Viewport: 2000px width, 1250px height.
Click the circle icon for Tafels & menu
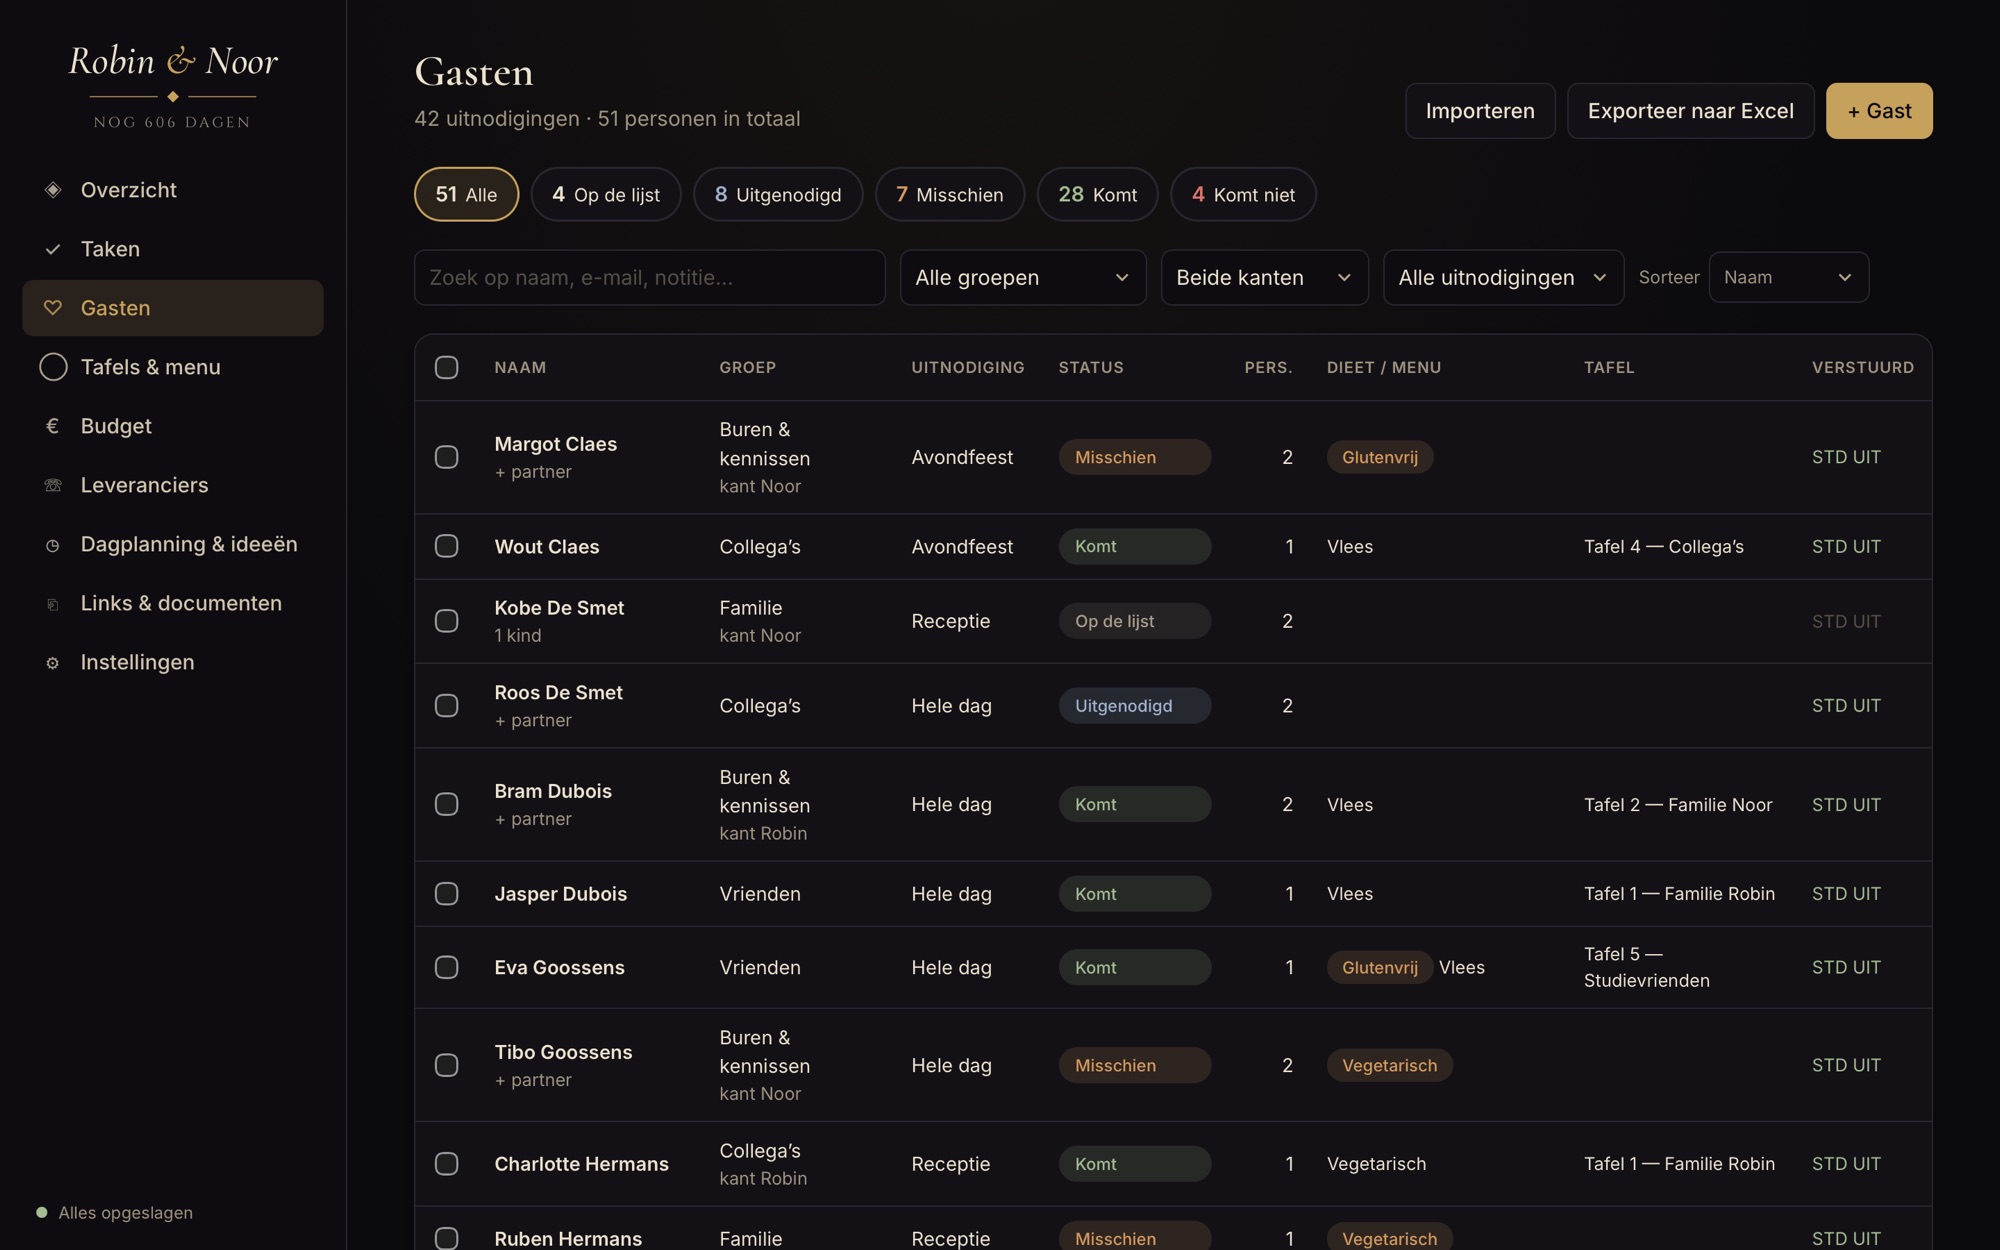pos(53,367)
